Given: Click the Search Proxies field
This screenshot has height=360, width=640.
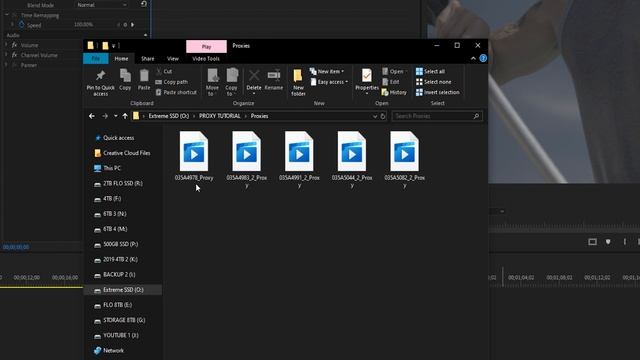Looking at the screenshot, I should (437, 116).
